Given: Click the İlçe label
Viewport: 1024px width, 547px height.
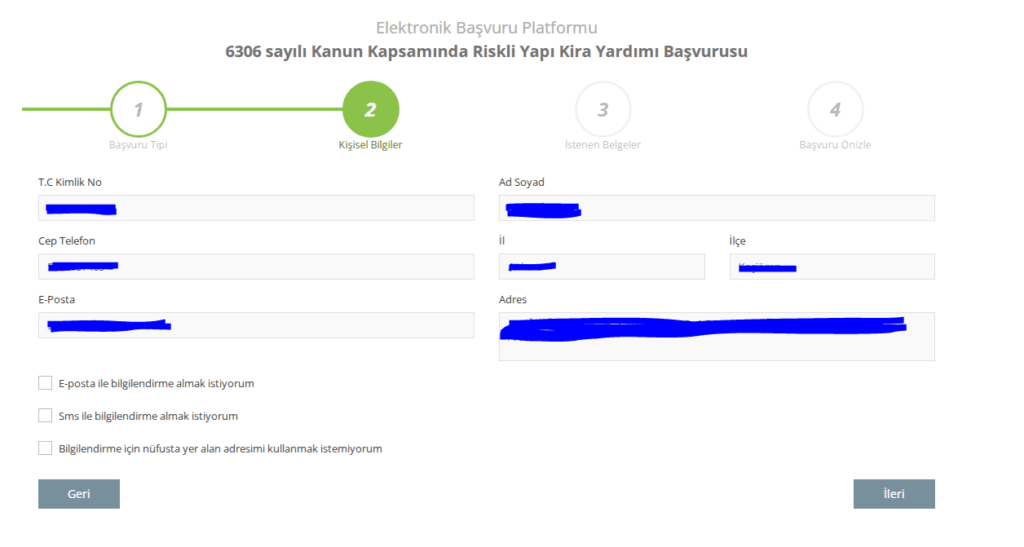Looking at the screenshot, I should [737, 241].
